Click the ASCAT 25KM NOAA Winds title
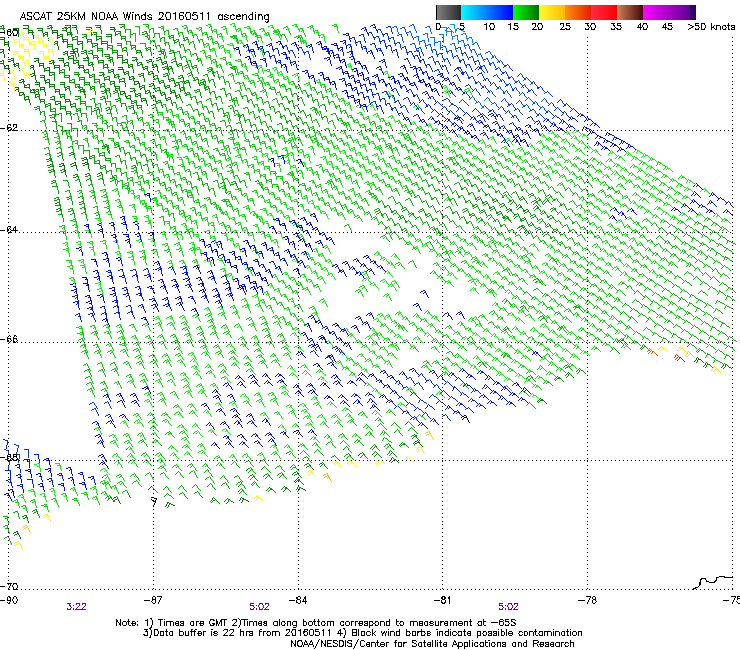 pyautogui.click(x=144, y=16)
